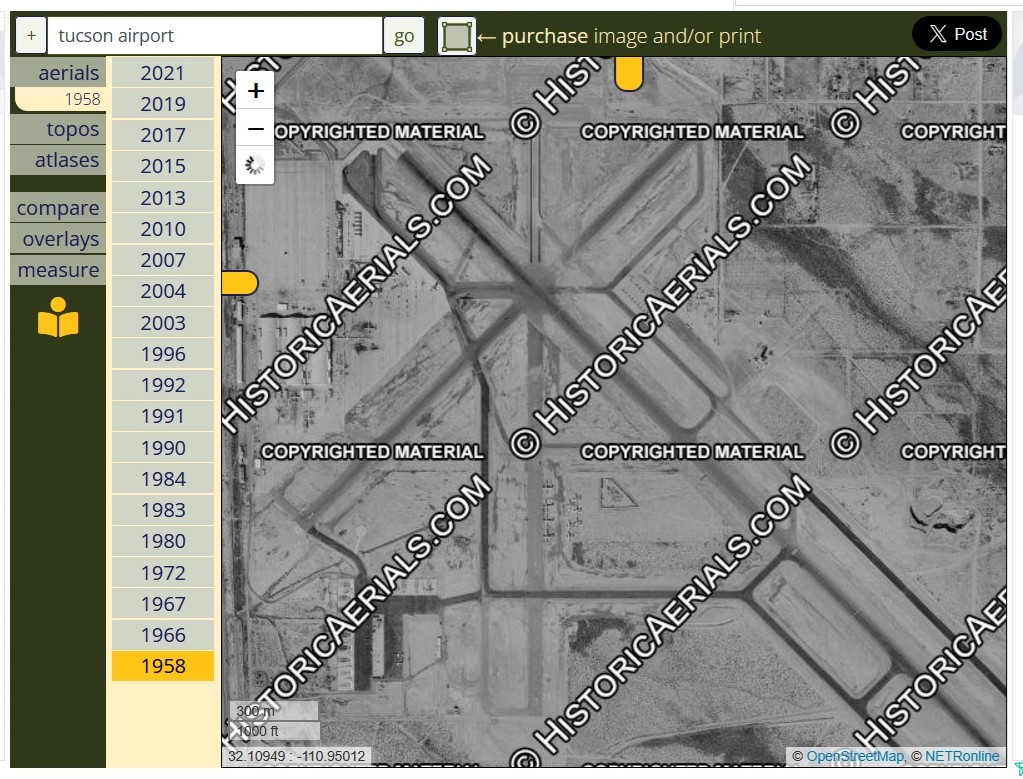Select the 2021 aerial year
The height and width of the screenshot is (779, 1023).
(162, 72)
